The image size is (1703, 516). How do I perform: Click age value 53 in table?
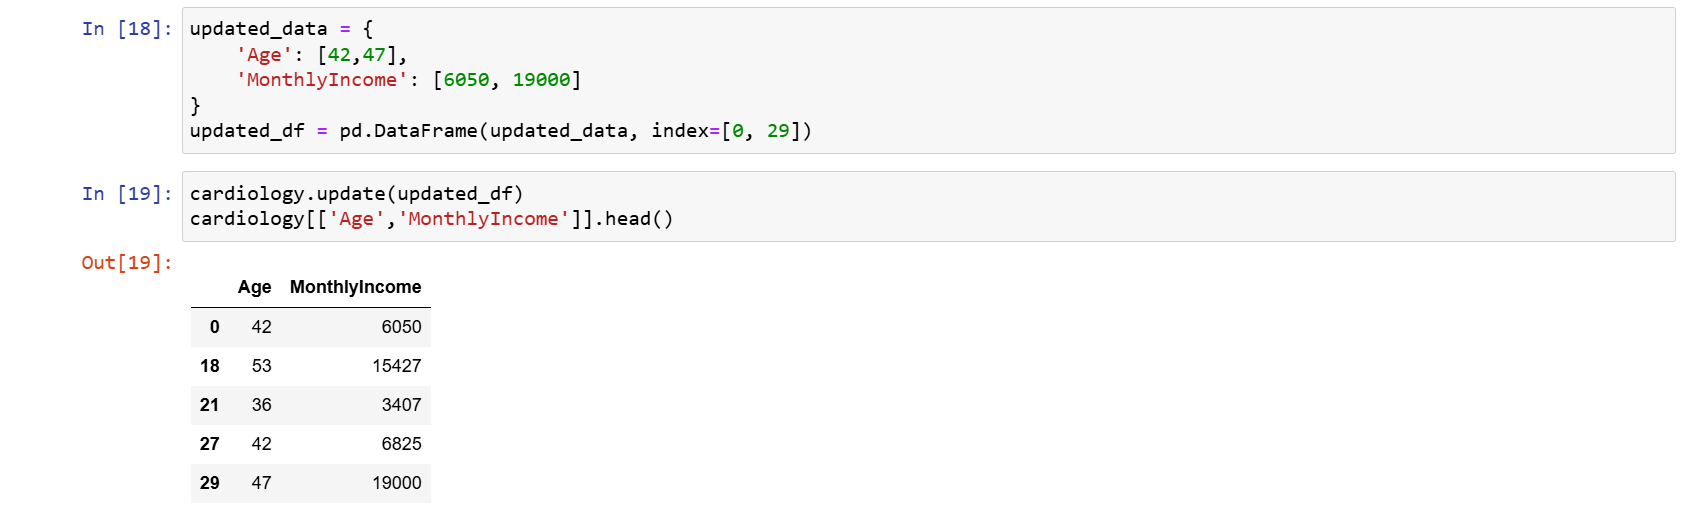point(261,366)
